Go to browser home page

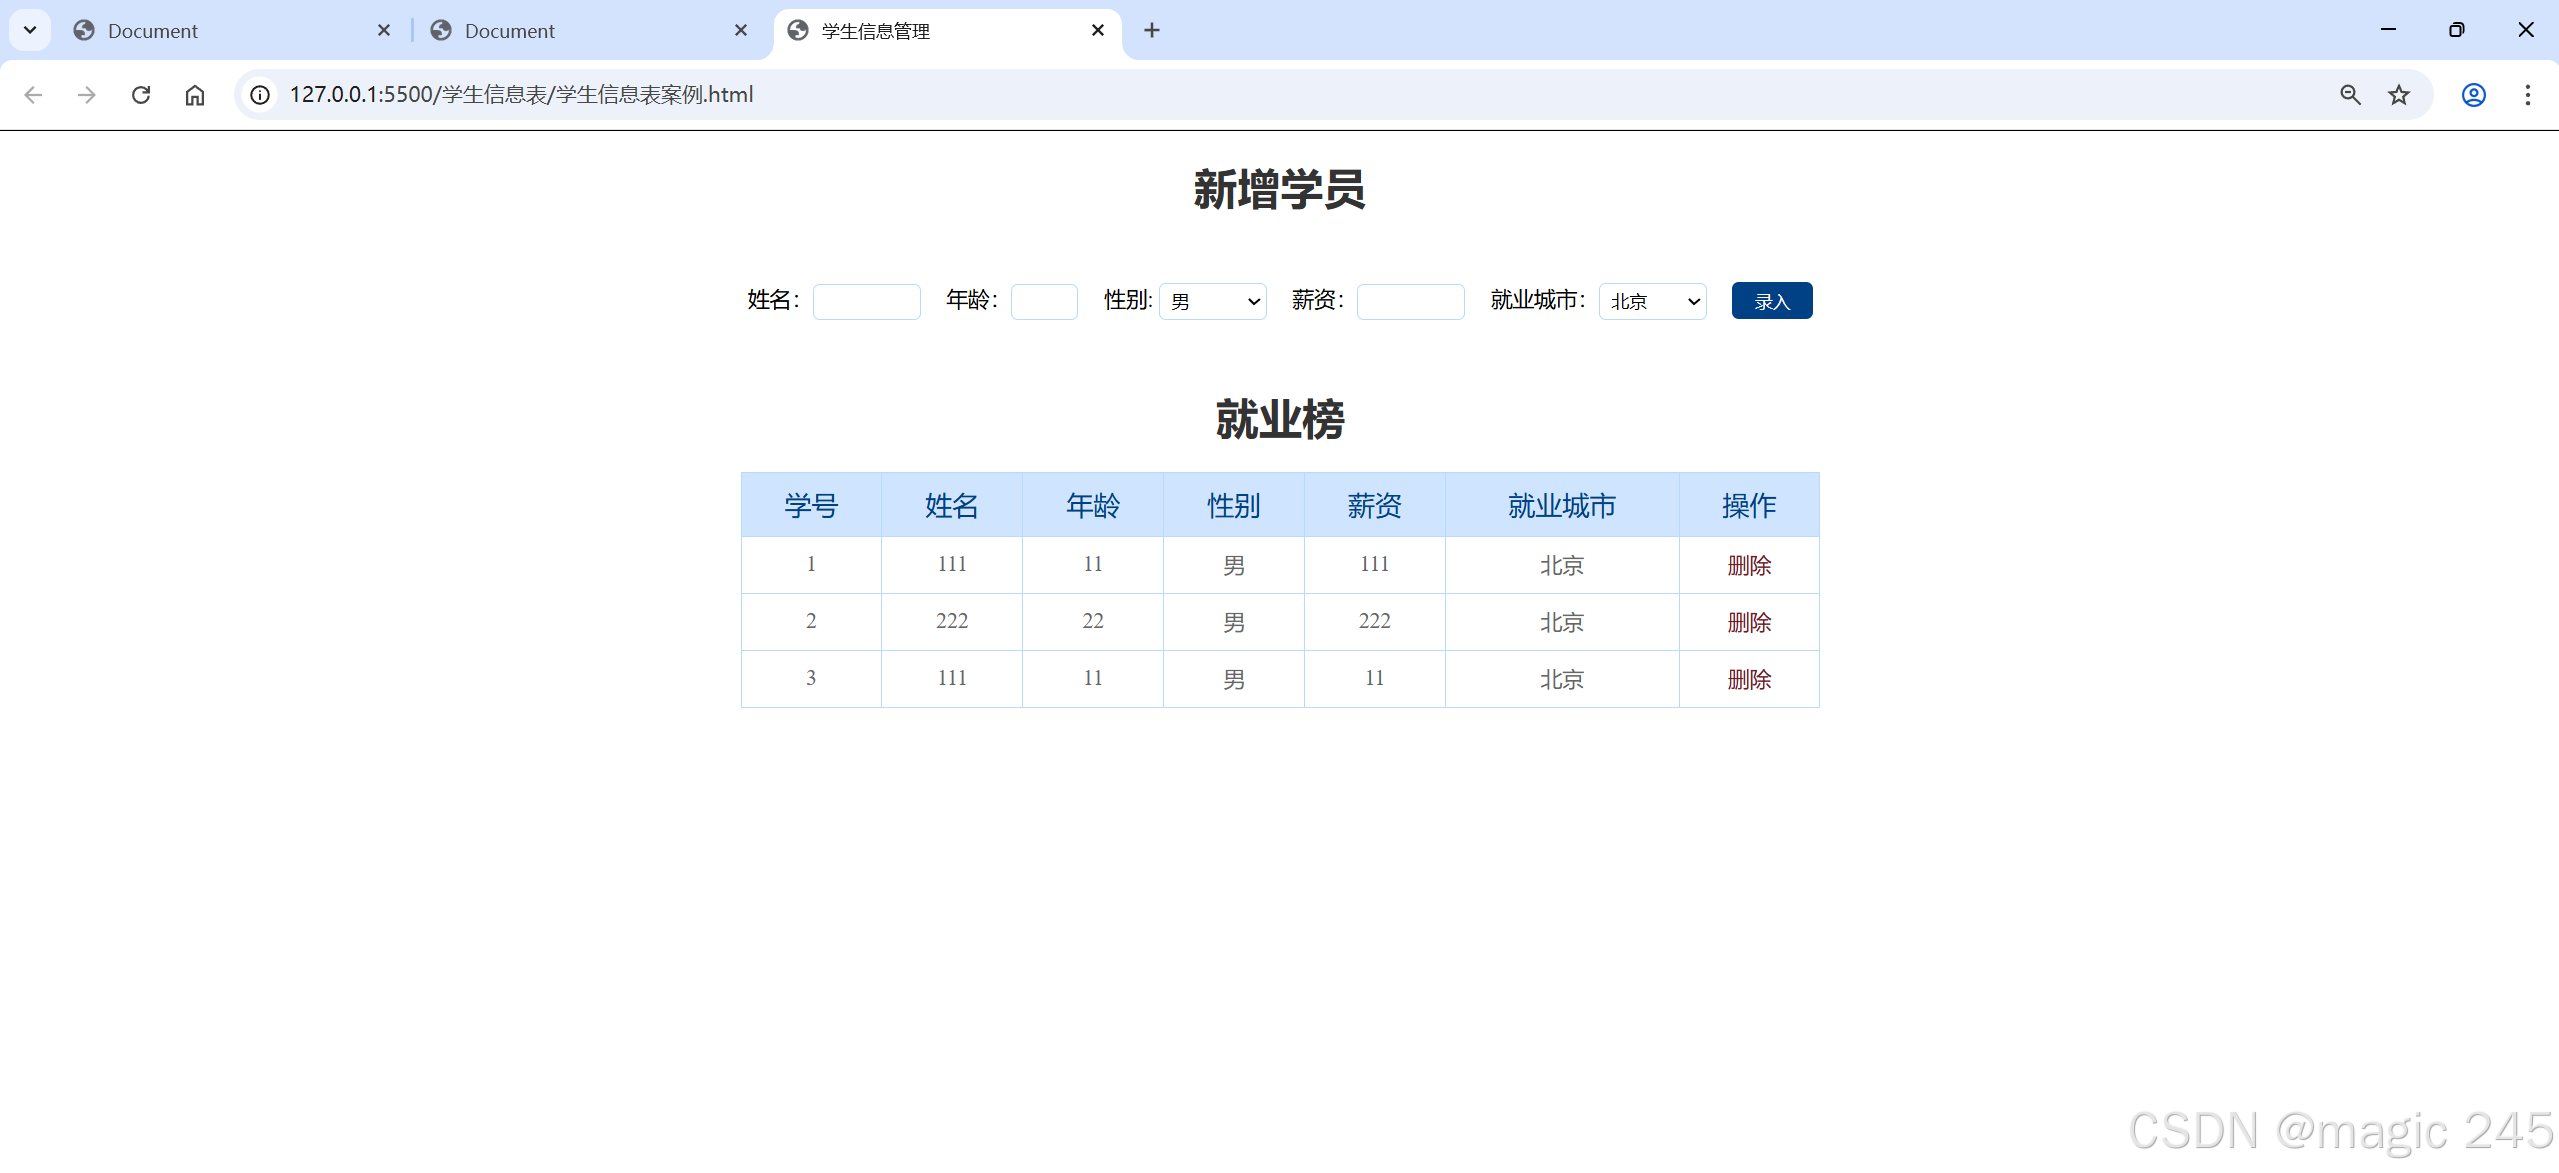click(x=195, y=95)
